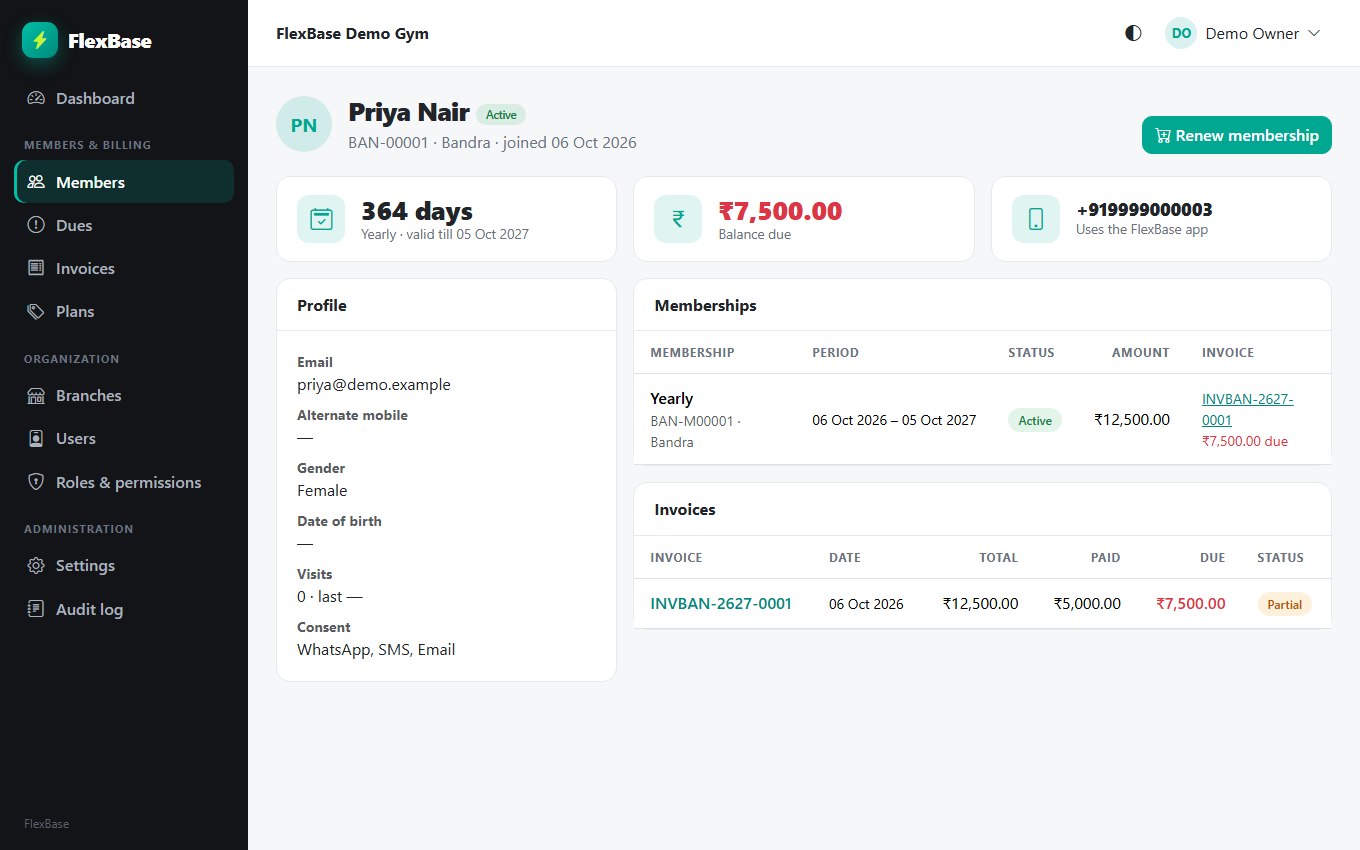Click the Active status badge in Memberships table

(1035, 420)
